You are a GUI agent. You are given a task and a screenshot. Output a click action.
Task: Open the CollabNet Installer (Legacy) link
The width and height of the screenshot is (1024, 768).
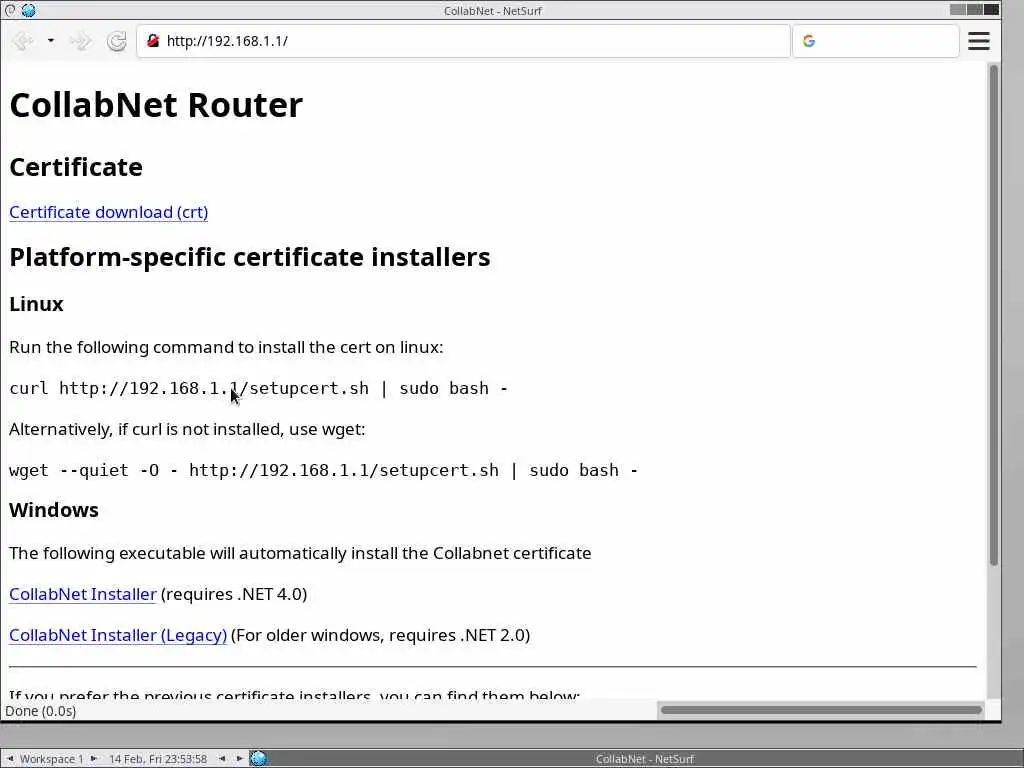pos(118,635)
